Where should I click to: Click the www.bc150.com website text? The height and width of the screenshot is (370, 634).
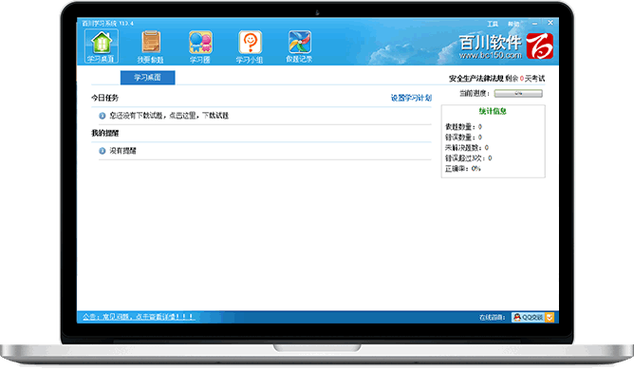pyautogui.click(x=490, y=55)
